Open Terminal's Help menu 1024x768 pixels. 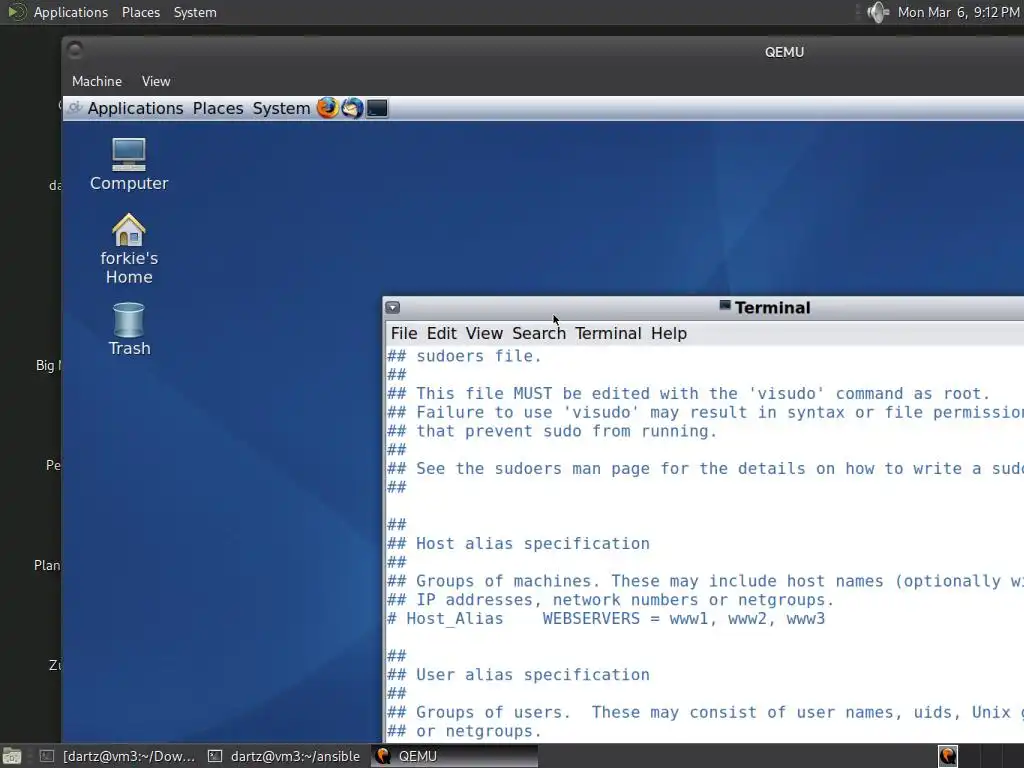pyautogui.click(x=669, y=334)
